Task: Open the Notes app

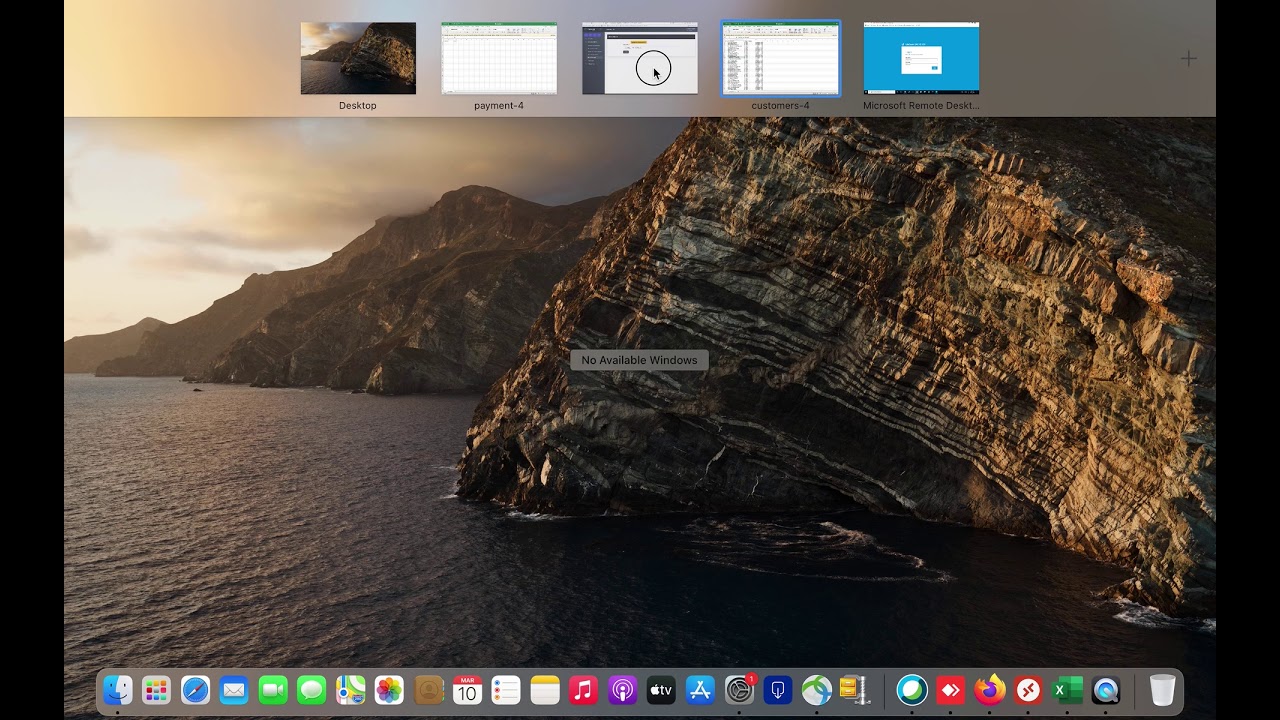Action: [x=545, y=690]
